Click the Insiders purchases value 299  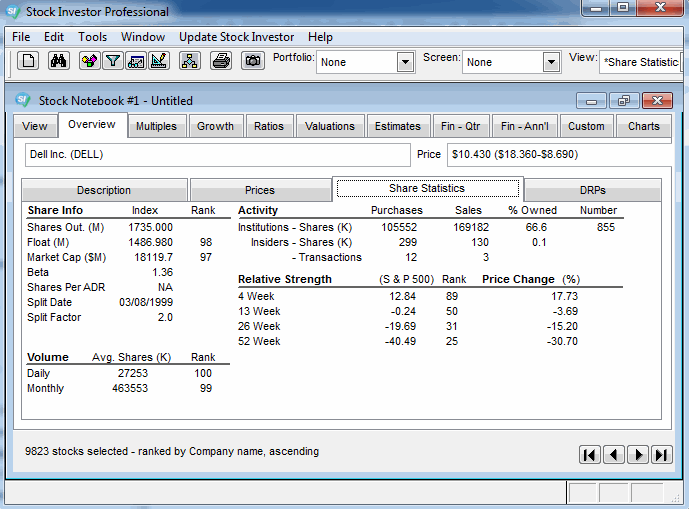pos(408,242)
